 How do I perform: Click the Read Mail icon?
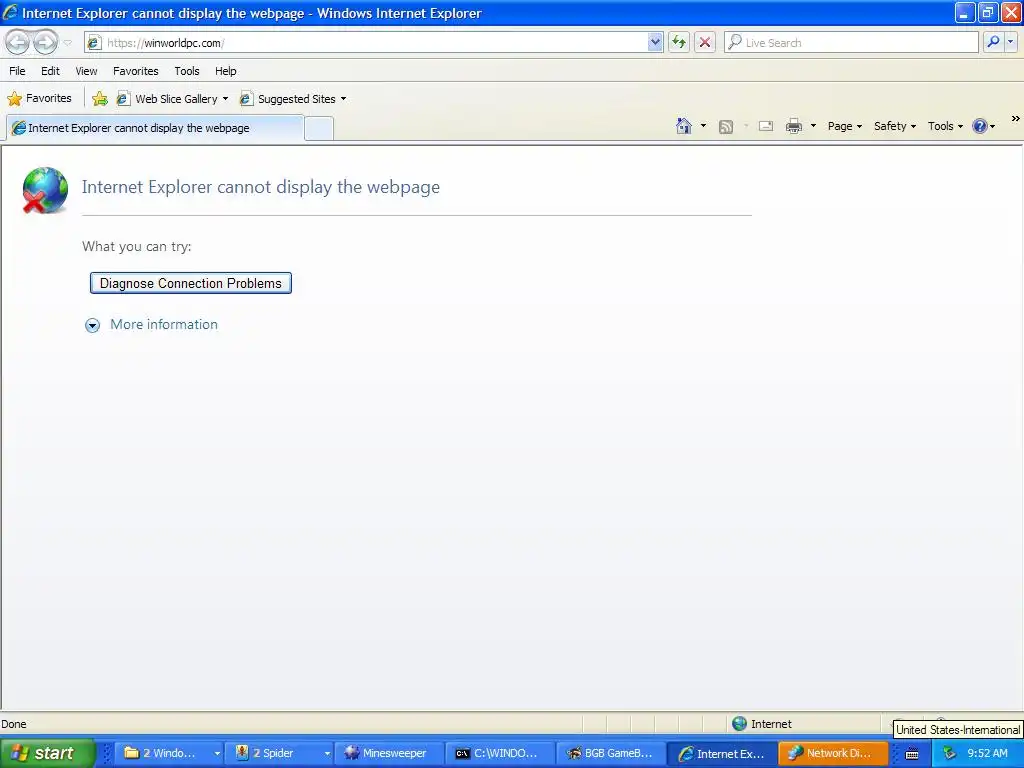[766, 126]
